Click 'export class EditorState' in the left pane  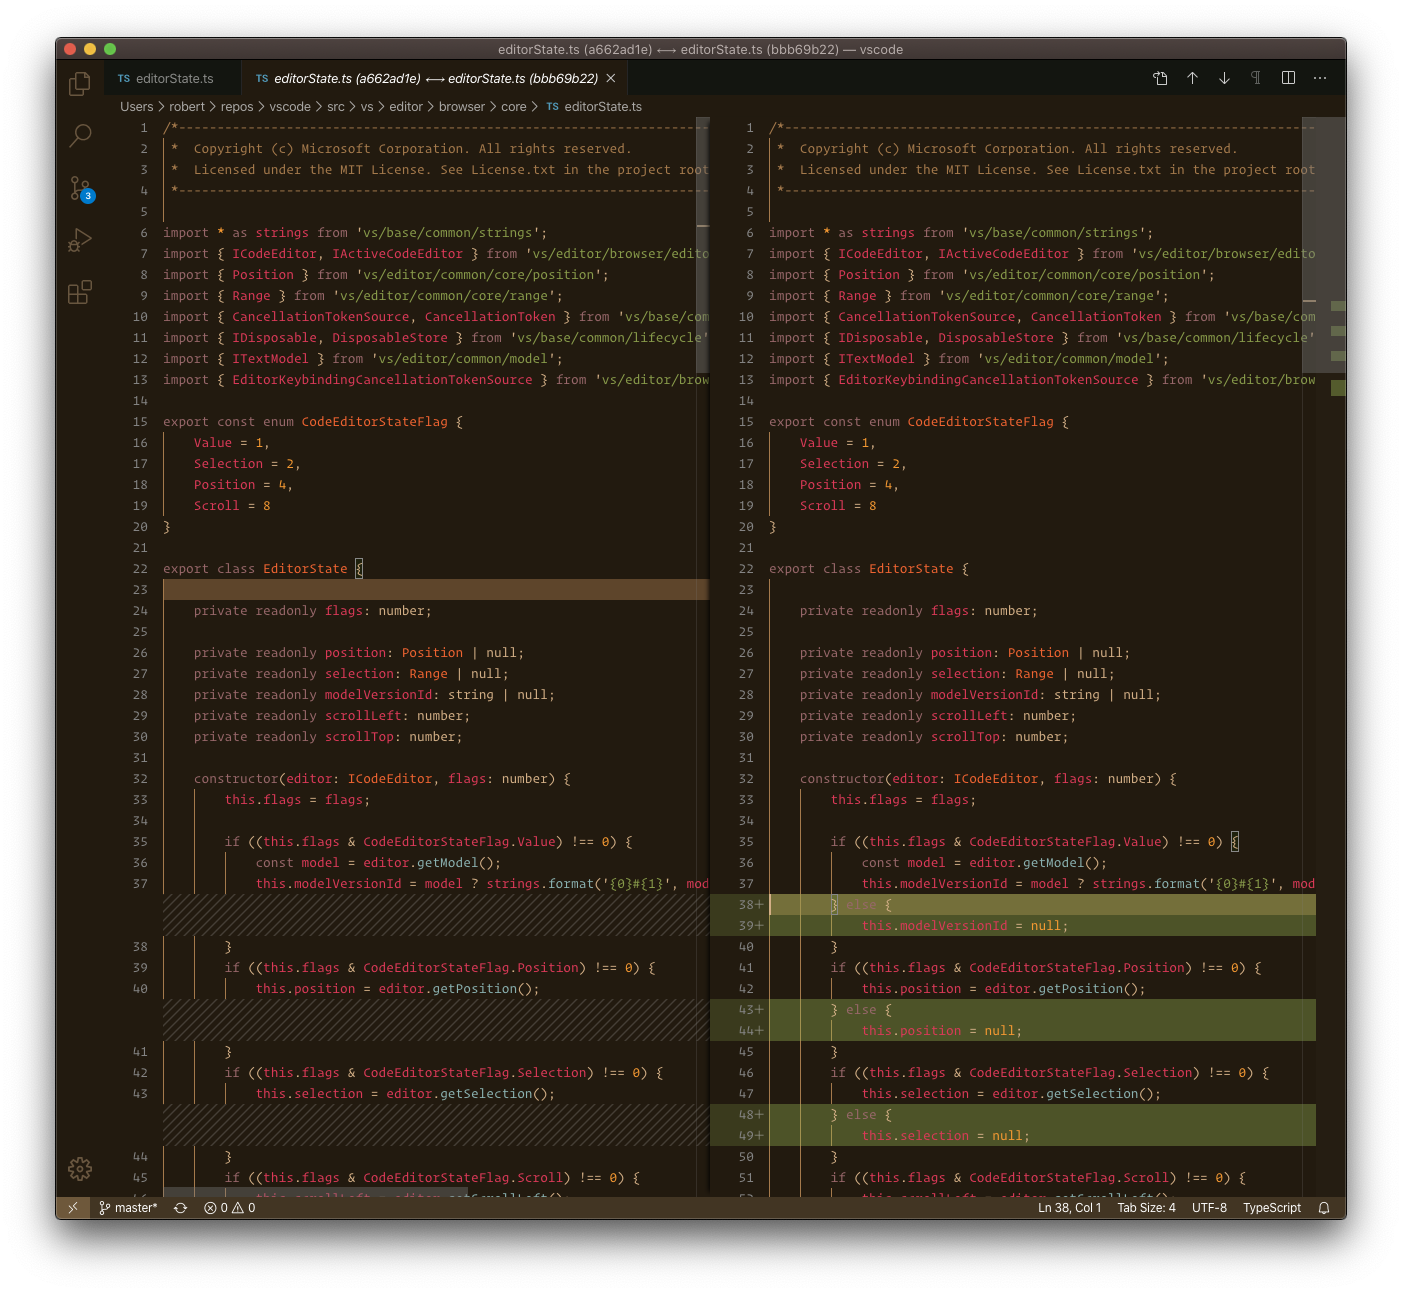255,569
